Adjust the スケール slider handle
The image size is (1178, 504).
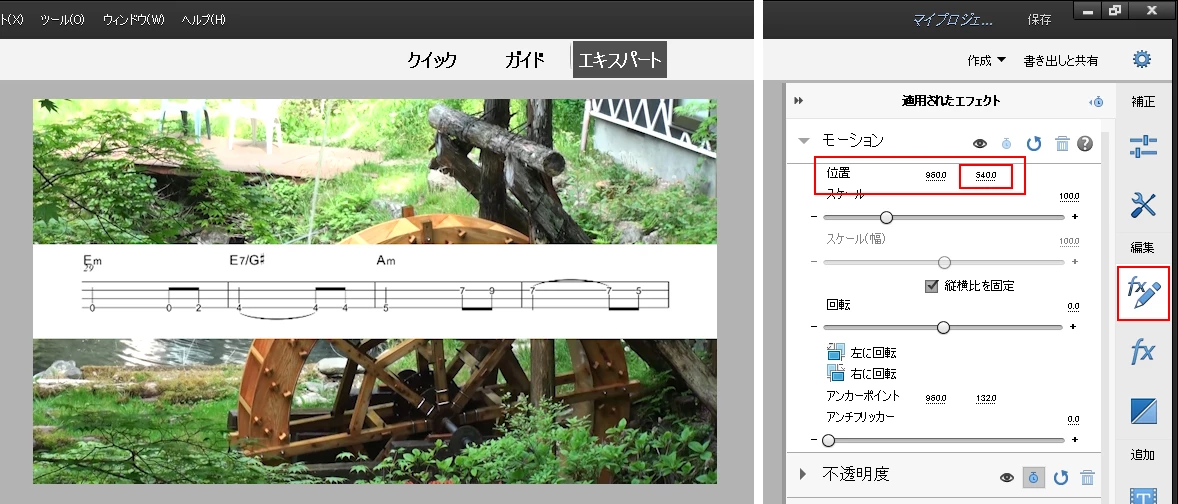pos(887,217)
